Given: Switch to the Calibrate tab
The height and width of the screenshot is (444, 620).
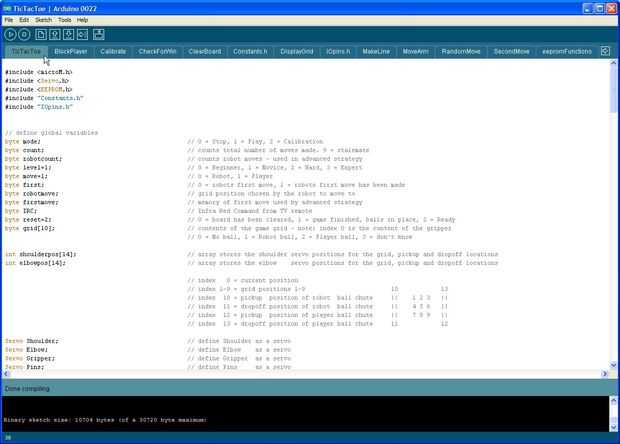Looking at the screenshot, I should click(x=113, y=51).
